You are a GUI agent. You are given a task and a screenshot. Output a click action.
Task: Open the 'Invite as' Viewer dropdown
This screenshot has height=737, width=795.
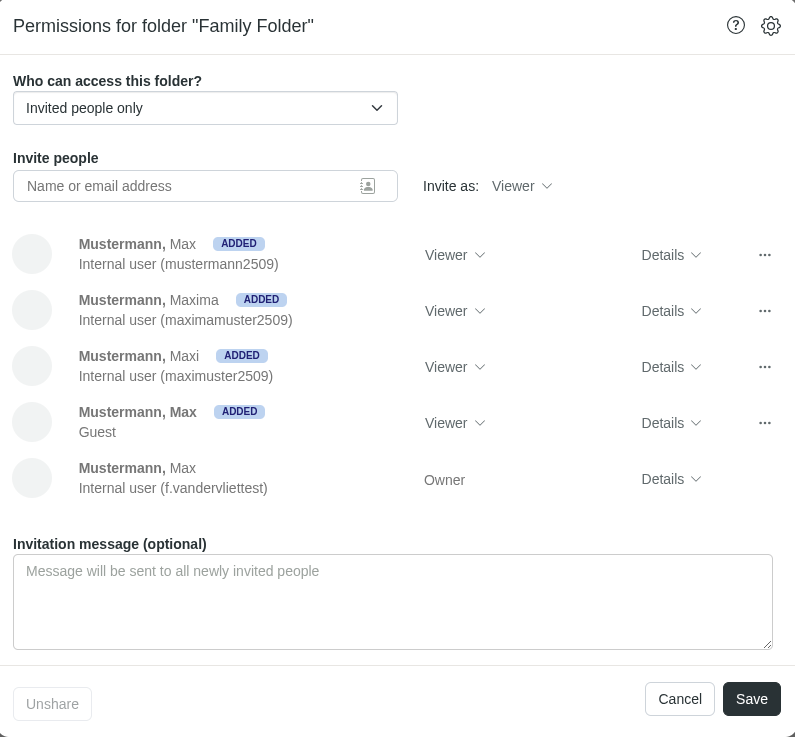(x=522, y=186)
